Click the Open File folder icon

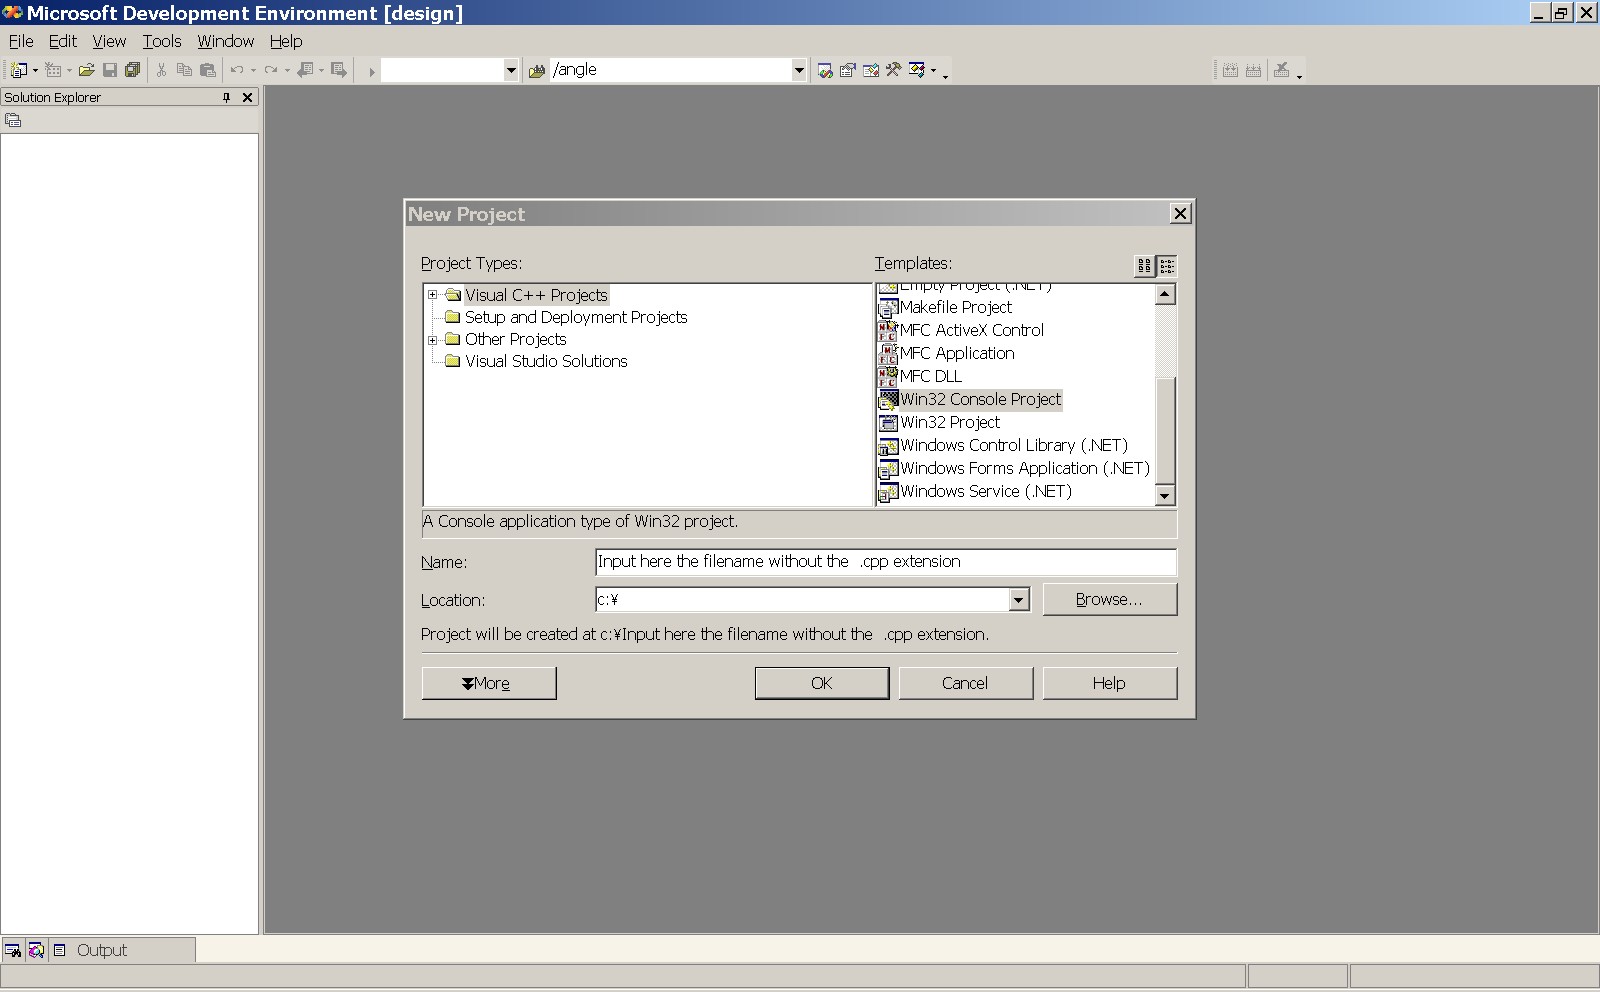tap(87, 70)
